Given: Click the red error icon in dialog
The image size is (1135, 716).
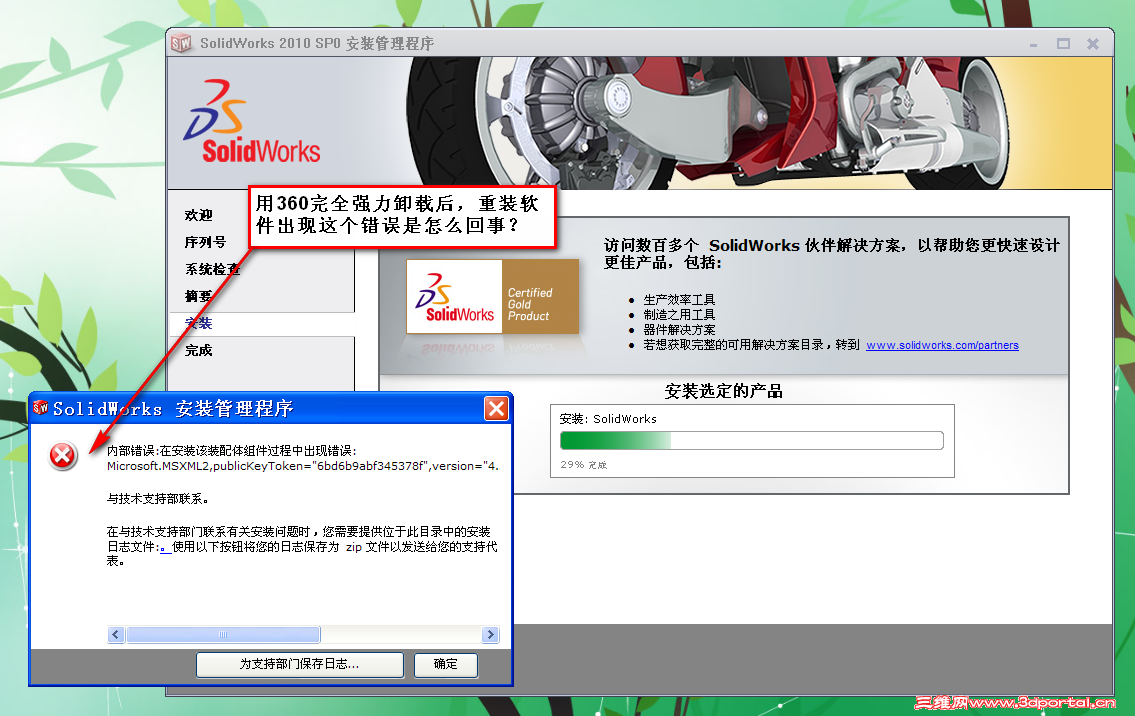Looking at the screenshot, I should pos(63,456).
